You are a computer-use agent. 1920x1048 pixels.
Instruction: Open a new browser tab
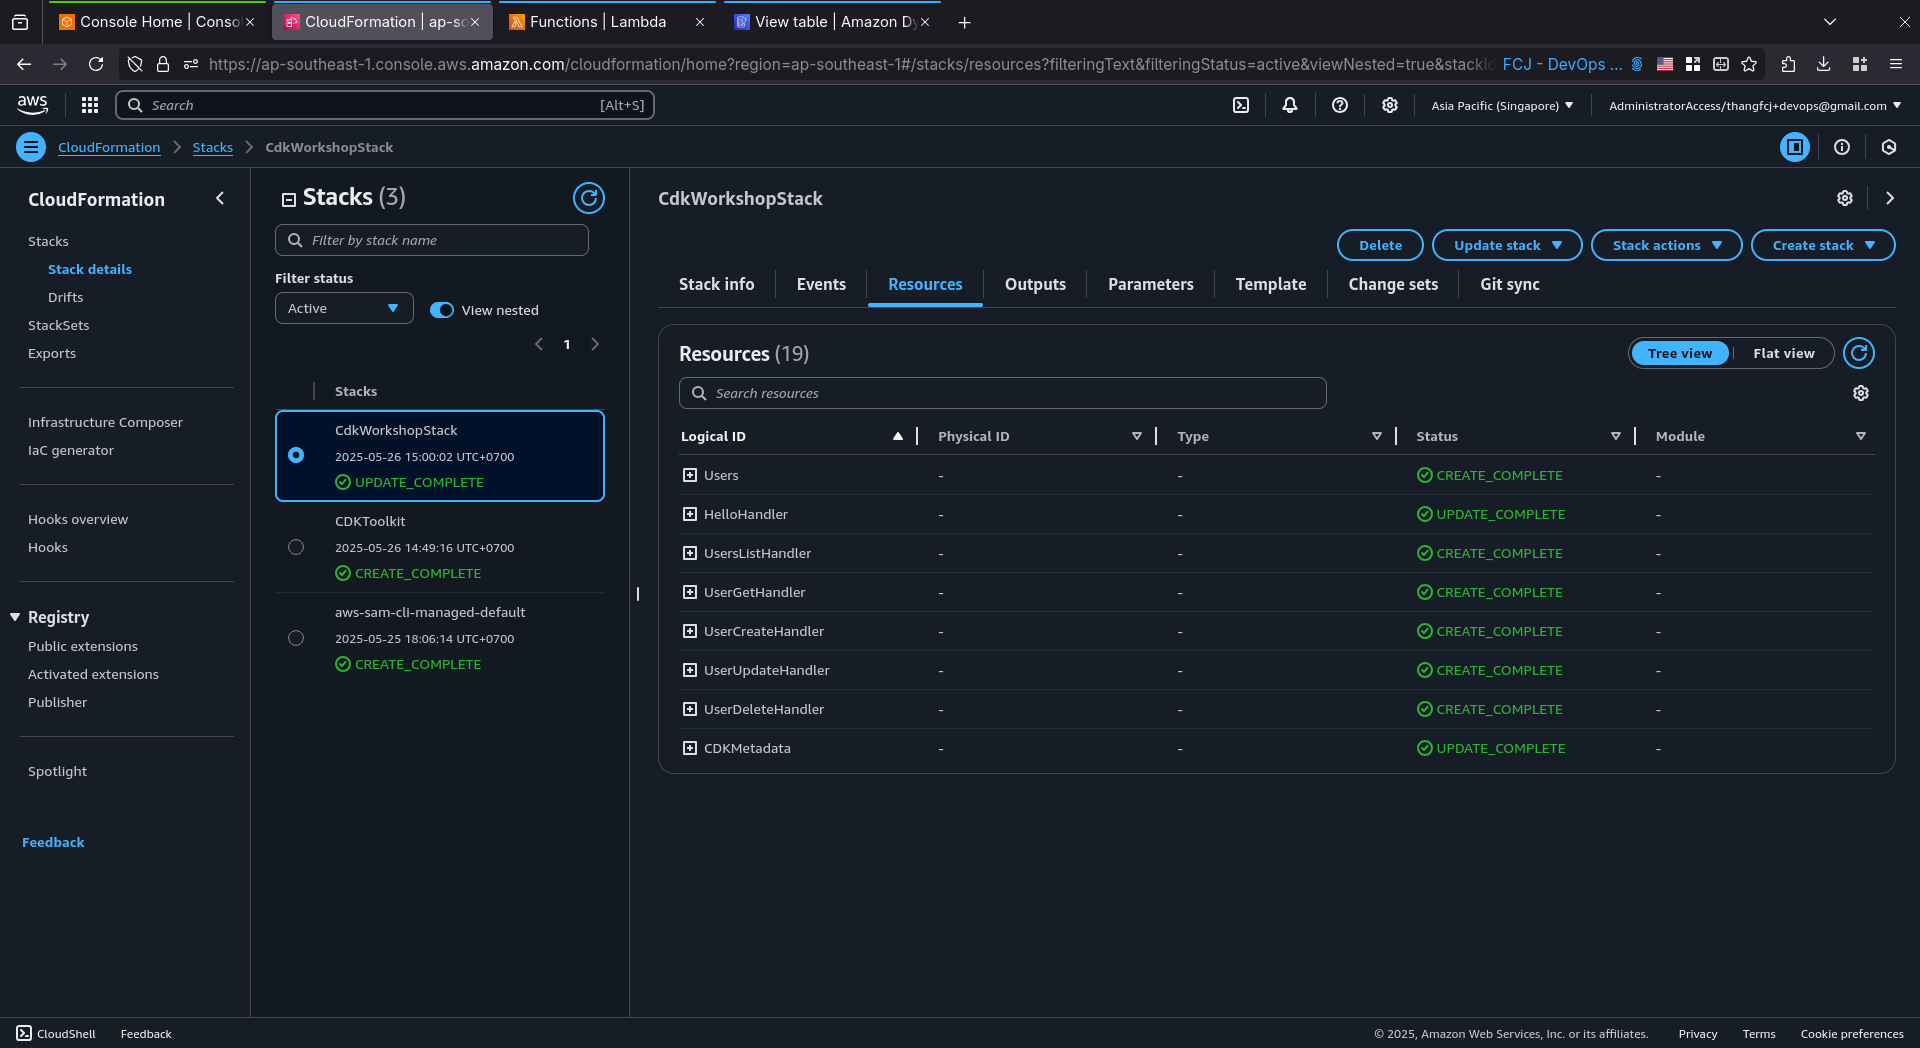click(x=964, y=22)
